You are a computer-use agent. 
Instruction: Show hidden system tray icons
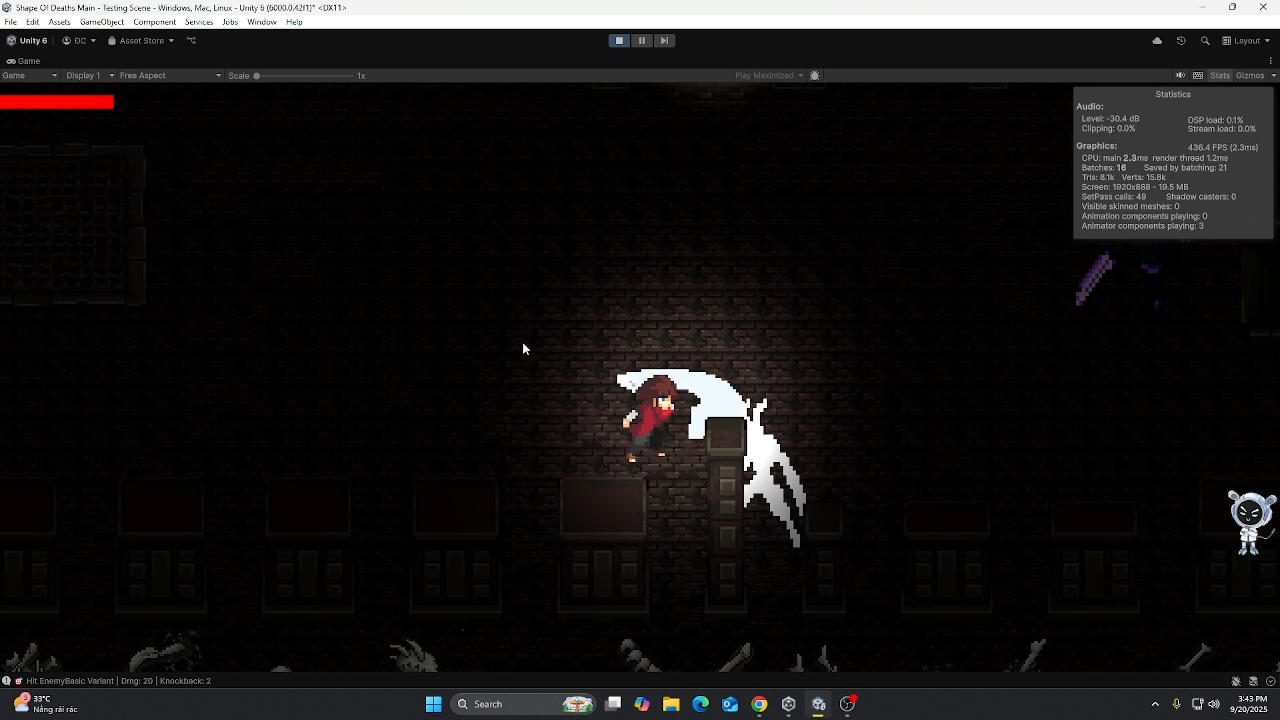1155,704
